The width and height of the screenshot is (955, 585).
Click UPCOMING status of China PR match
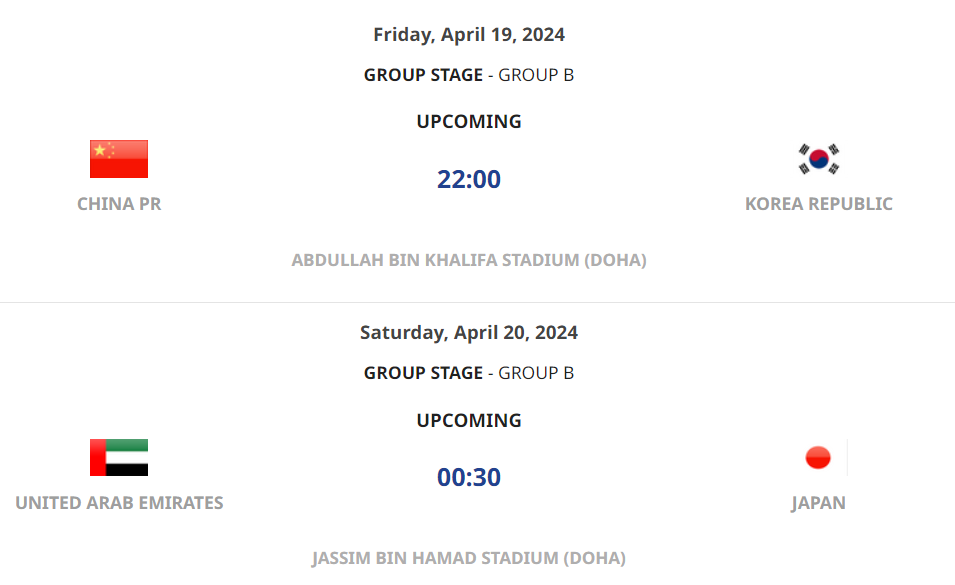[469, 122]
